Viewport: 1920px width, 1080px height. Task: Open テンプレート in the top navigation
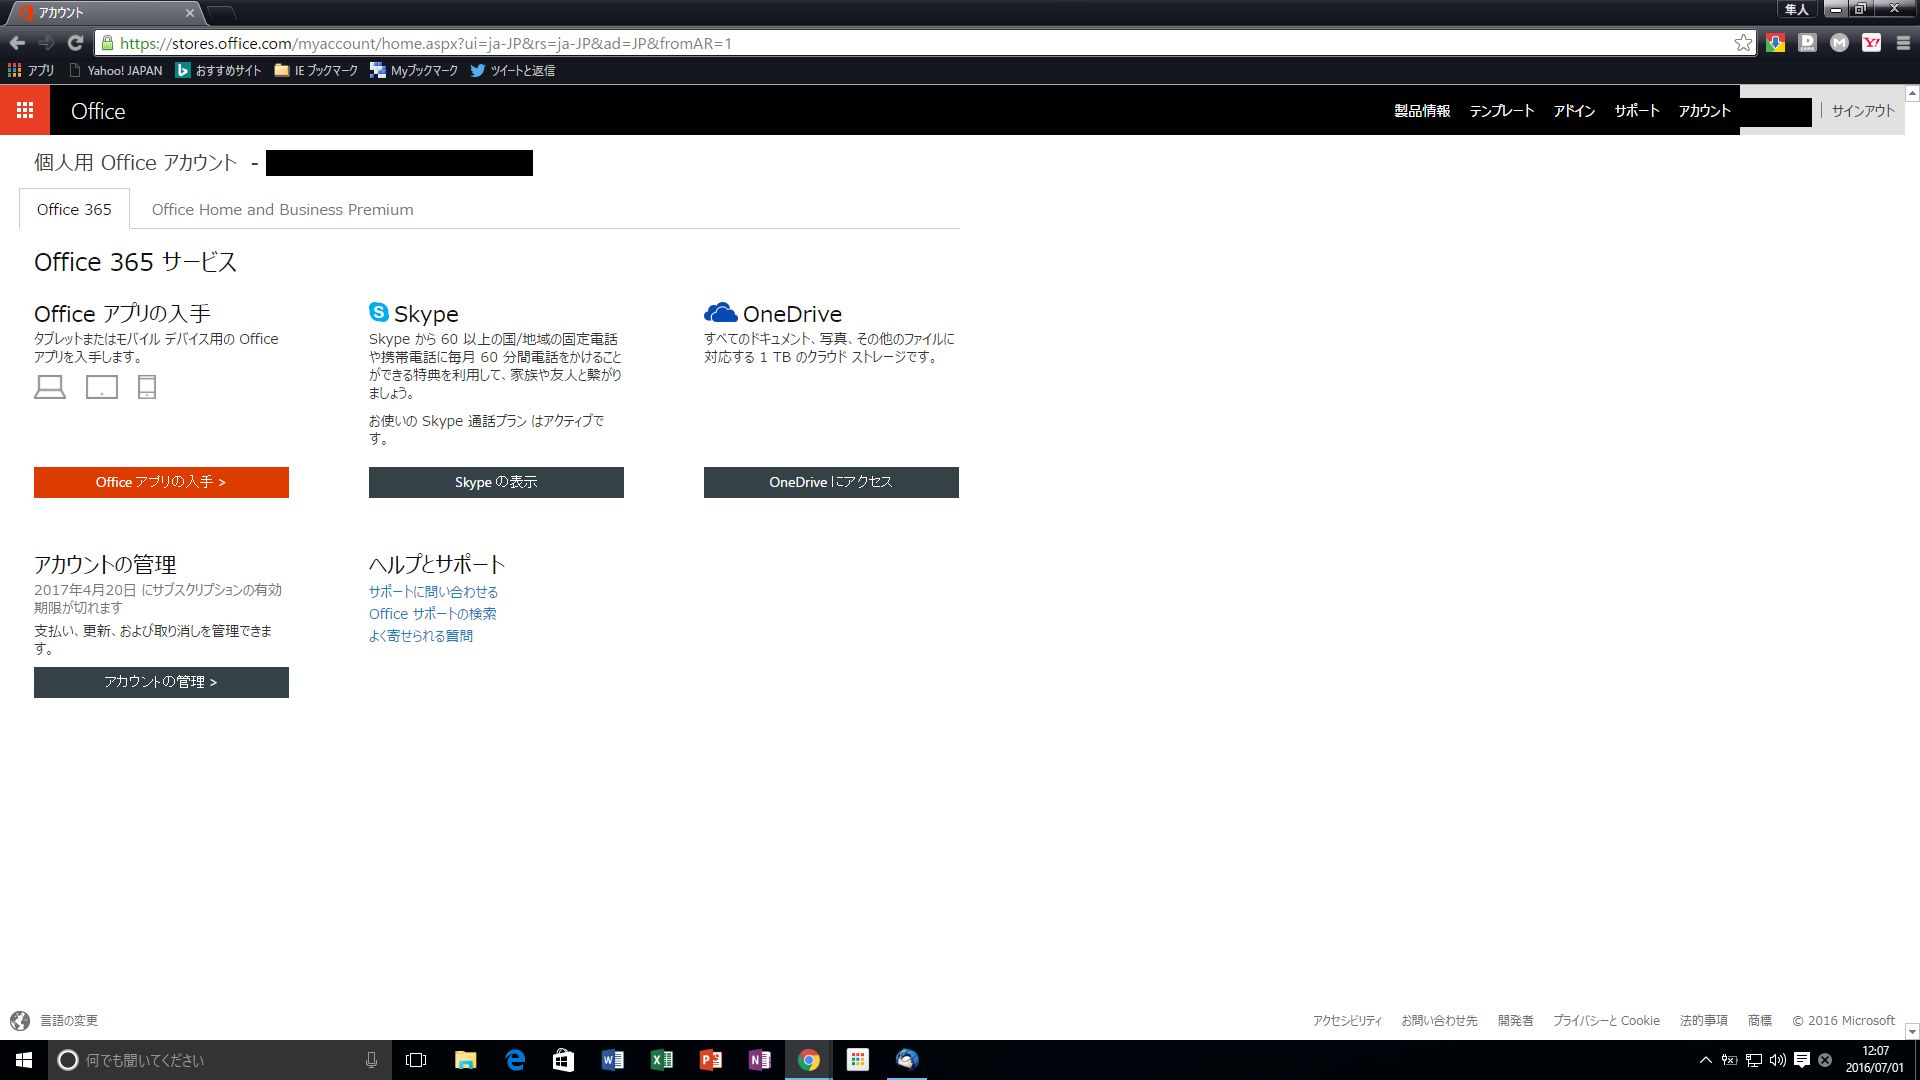point(1501,111)
